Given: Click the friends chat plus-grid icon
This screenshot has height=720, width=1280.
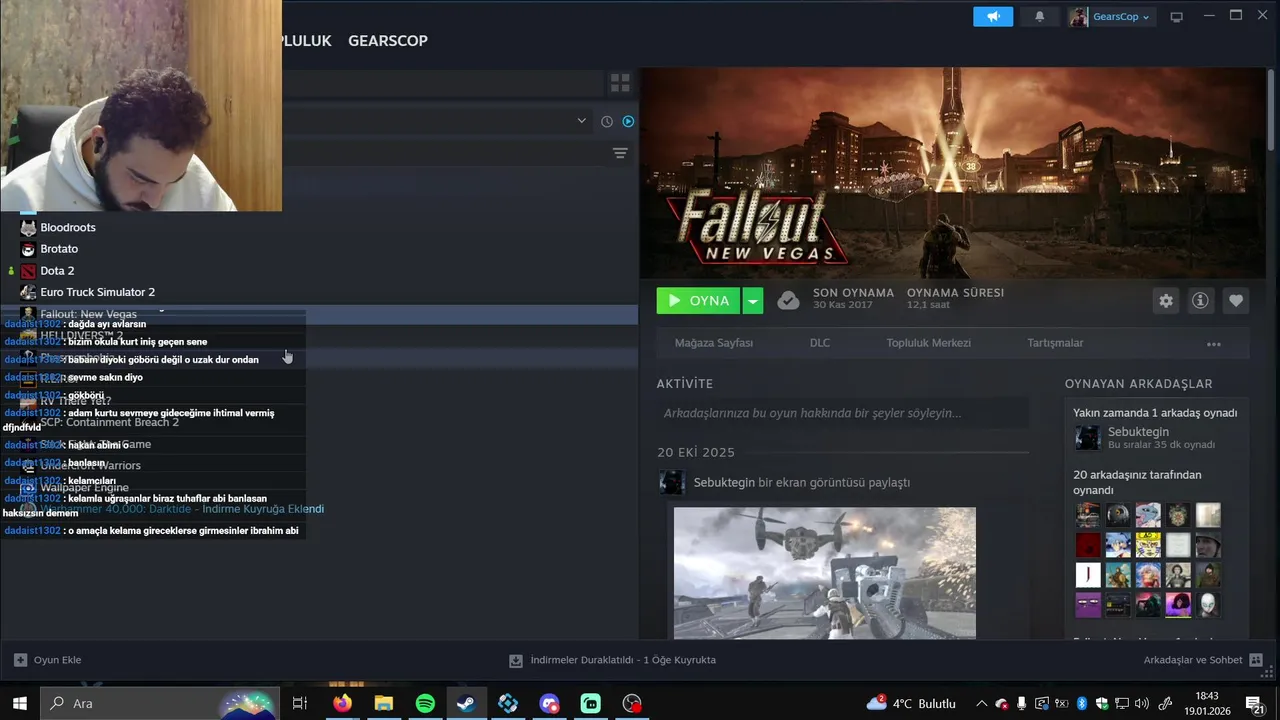Looking at the screenshot, I should click(1256, 660).
